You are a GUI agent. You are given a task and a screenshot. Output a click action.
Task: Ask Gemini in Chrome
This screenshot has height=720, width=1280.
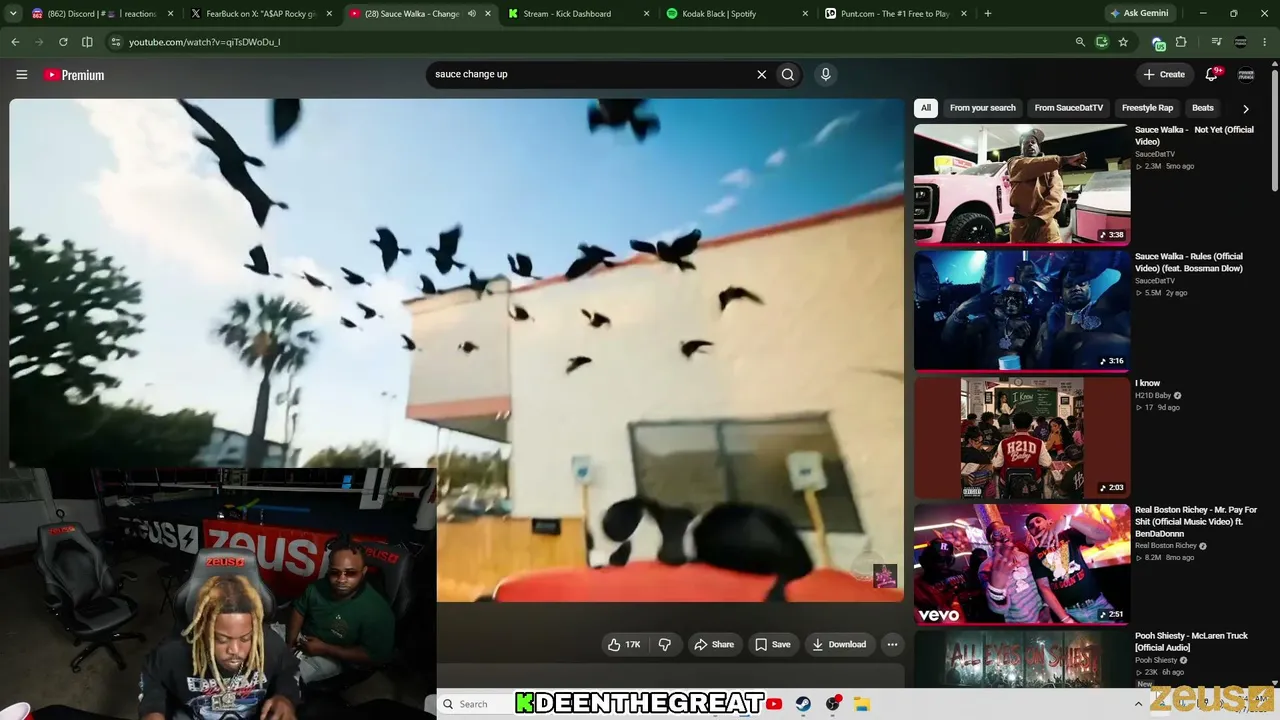point(1139,14)
